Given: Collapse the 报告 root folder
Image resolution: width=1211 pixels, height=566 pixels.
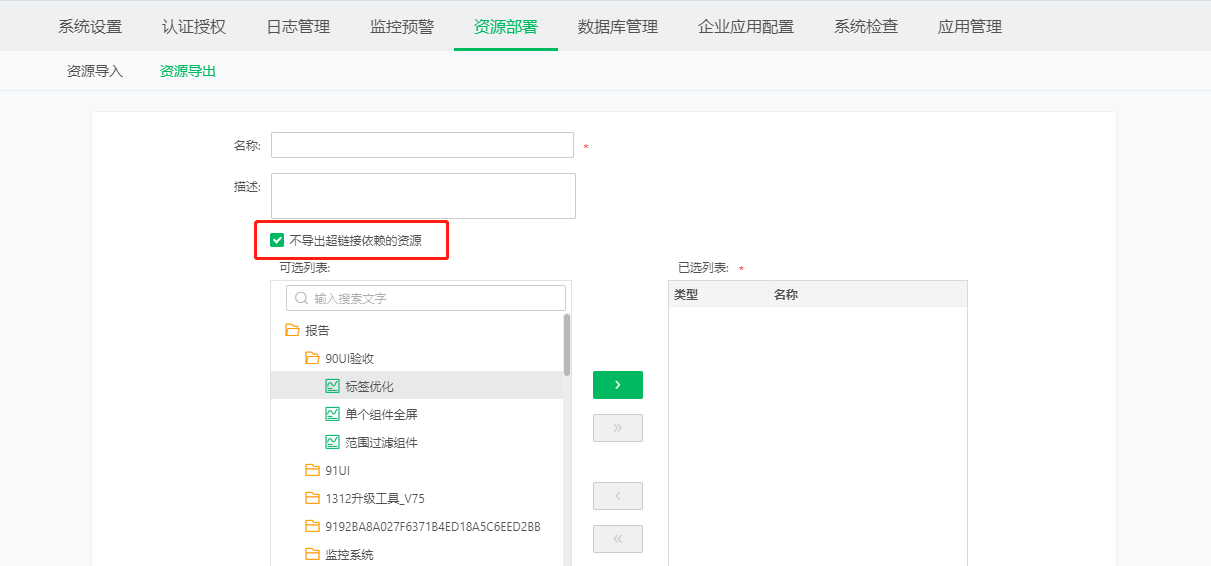Looking at the screenshot, I should pos(292,330).
